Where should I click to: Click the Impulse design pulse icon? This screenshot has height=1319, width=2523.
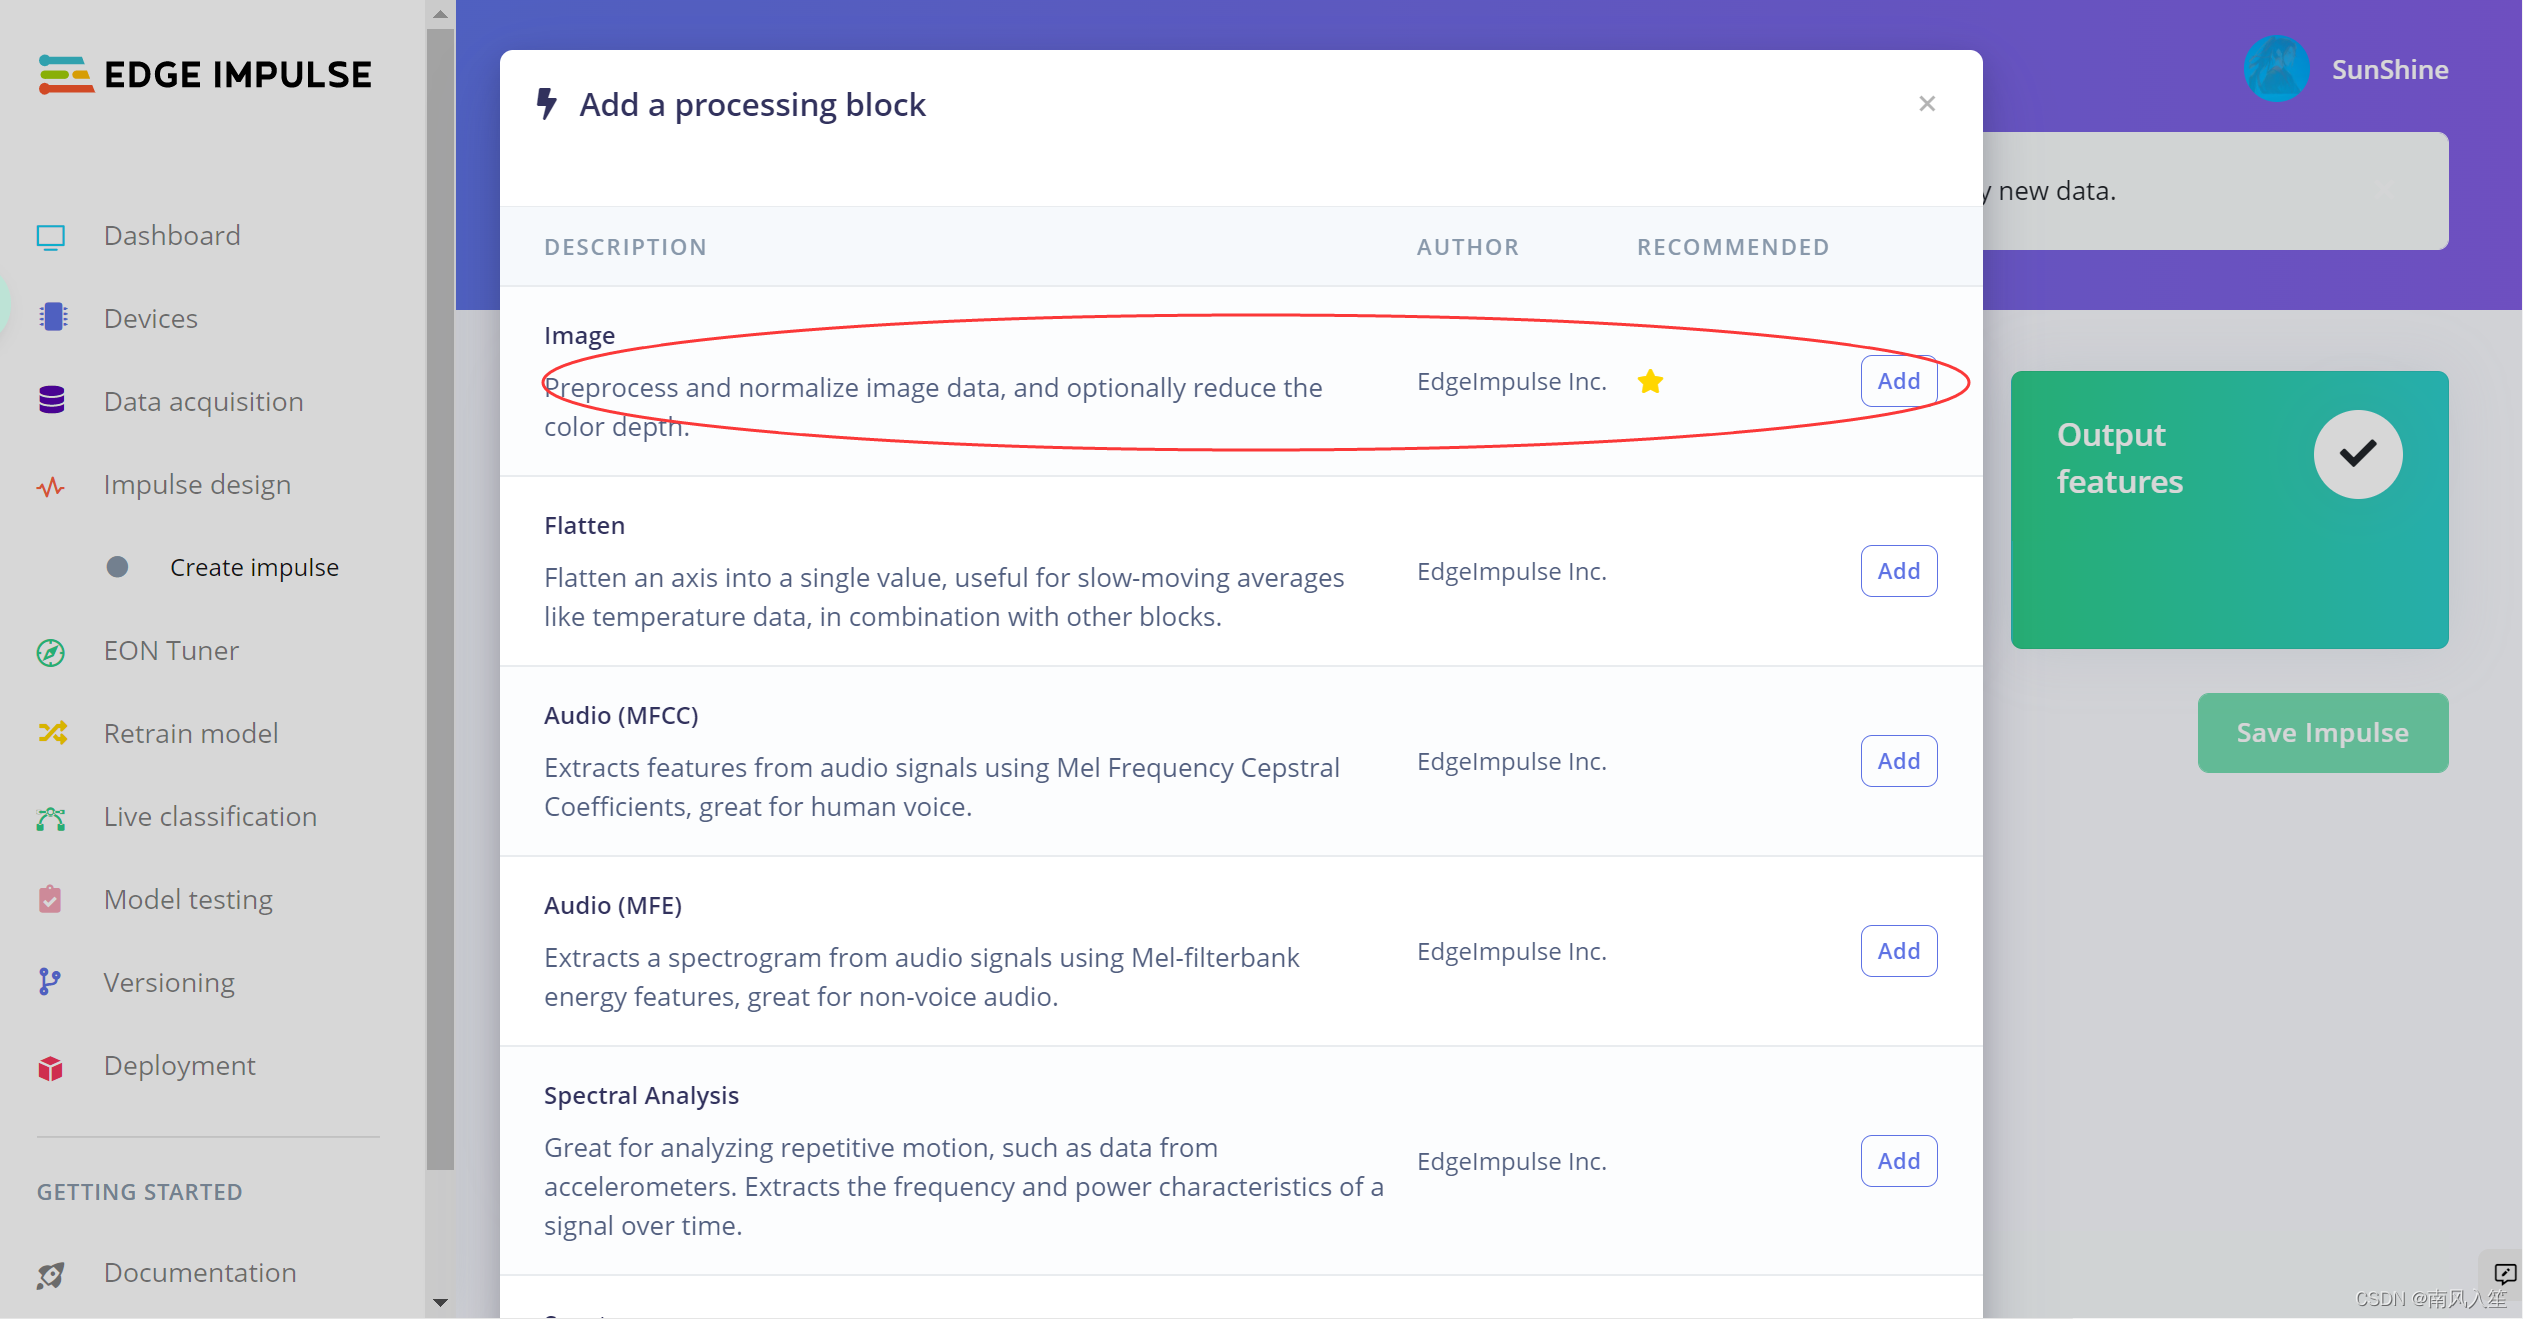[x=51, y=486]
